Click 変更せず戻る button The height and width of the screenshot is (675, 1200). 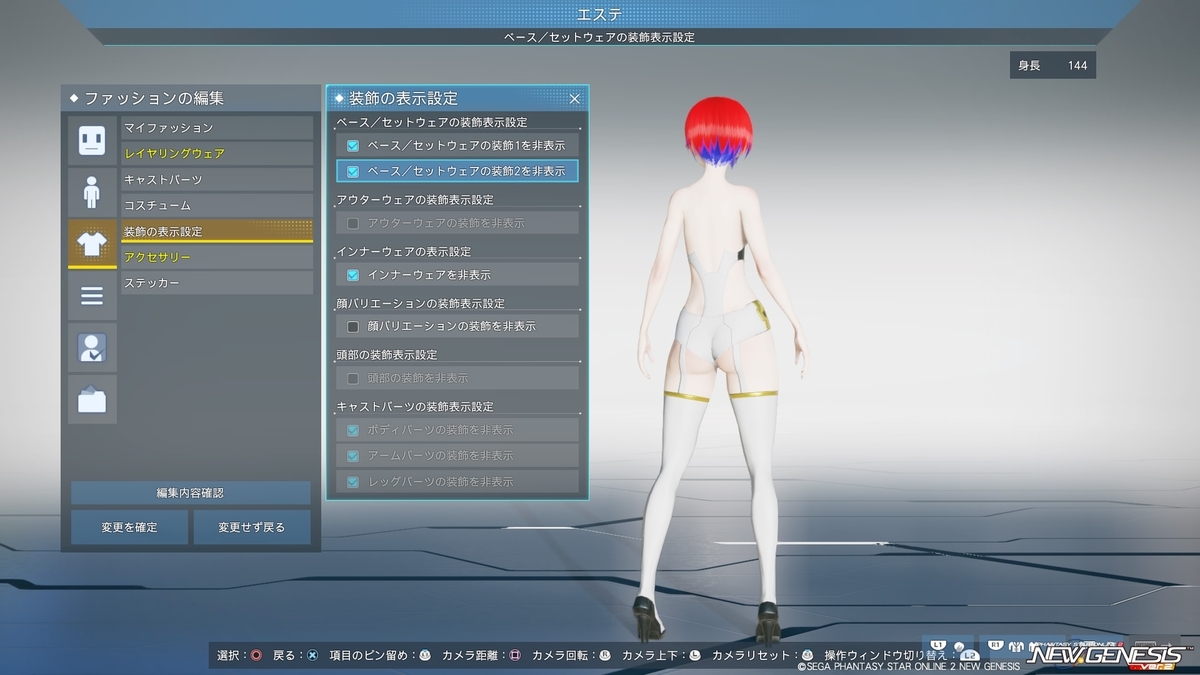[x=252, y=527]
